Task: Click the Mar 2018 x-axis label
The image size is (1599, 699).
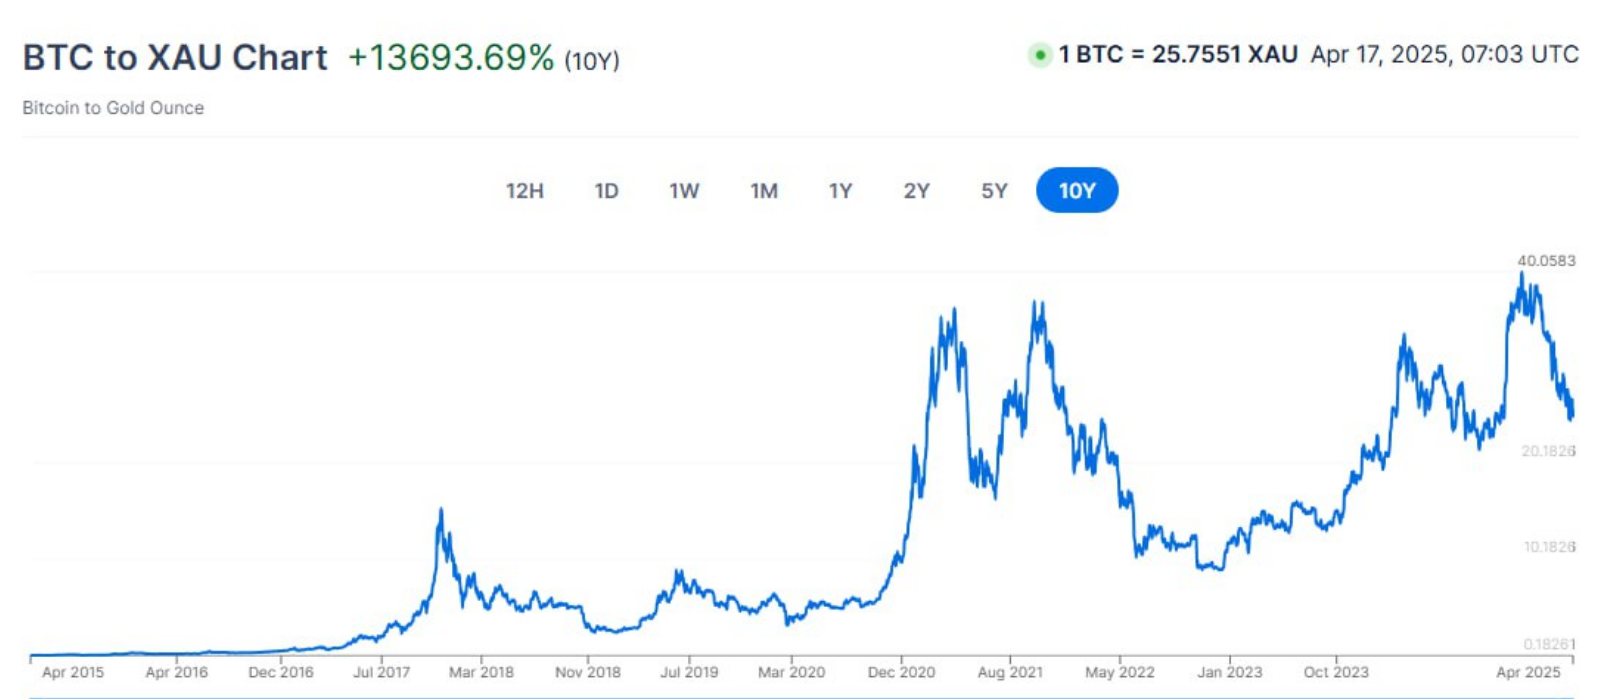Action: point(481,672)
